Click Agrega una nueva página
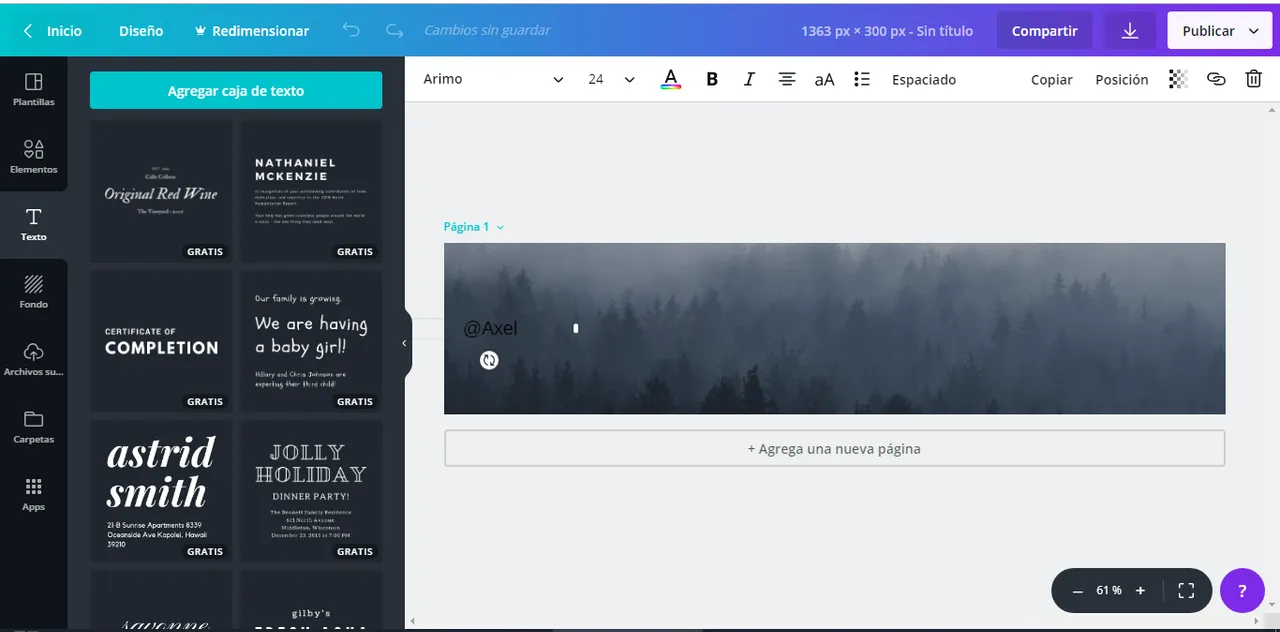 835,449
